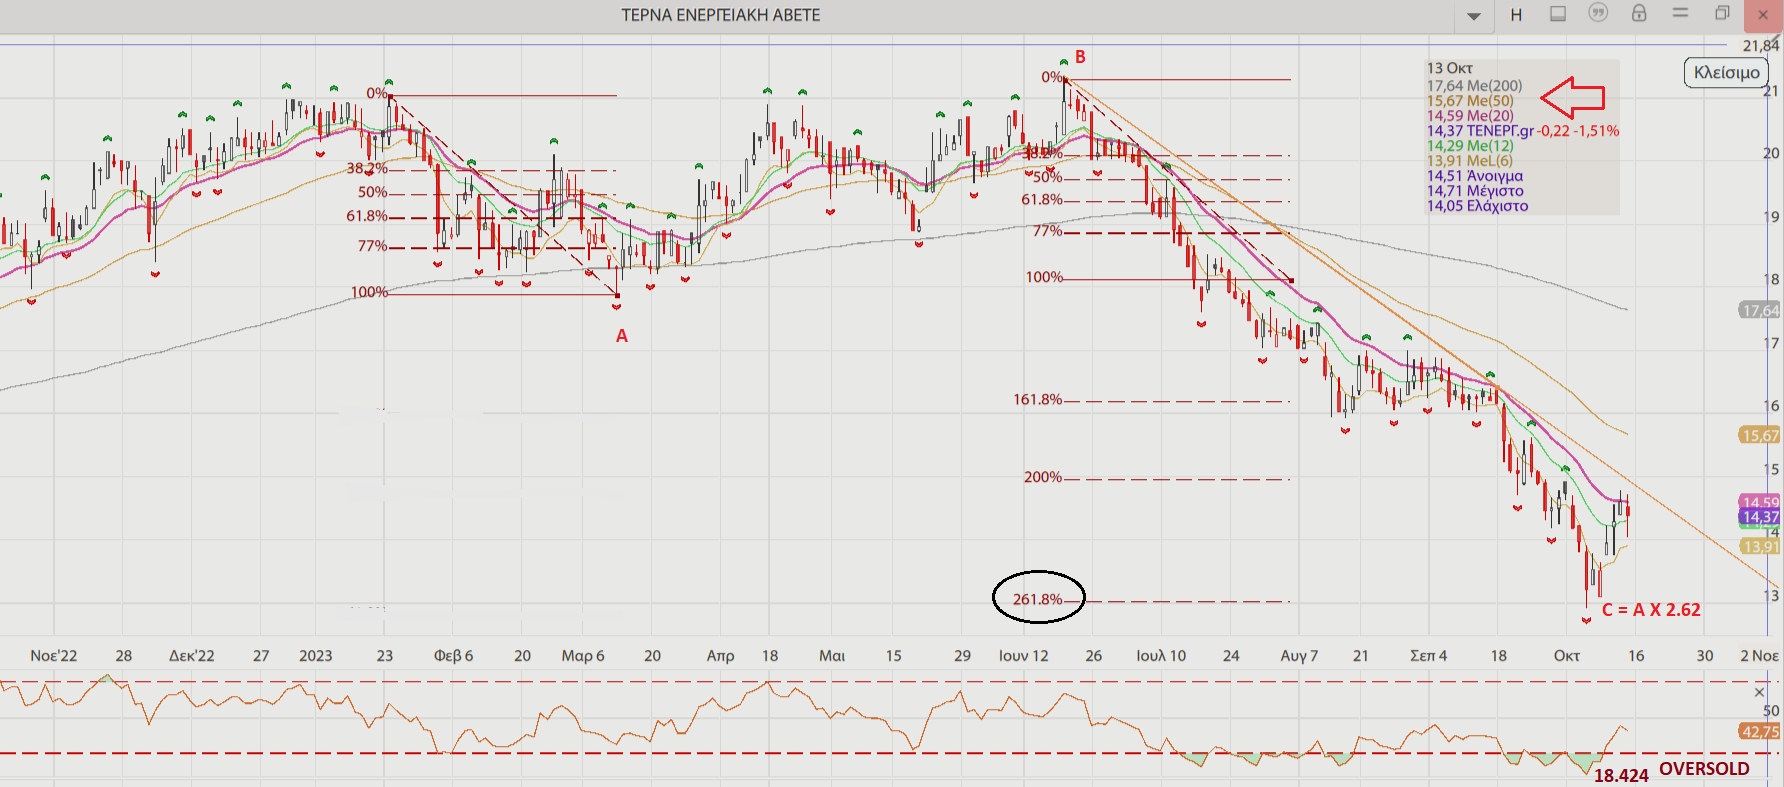Click the 14,51 Άνοιγμα value
The height and width of the screenshot is (787, 1784).
(x=1475, y=176)
